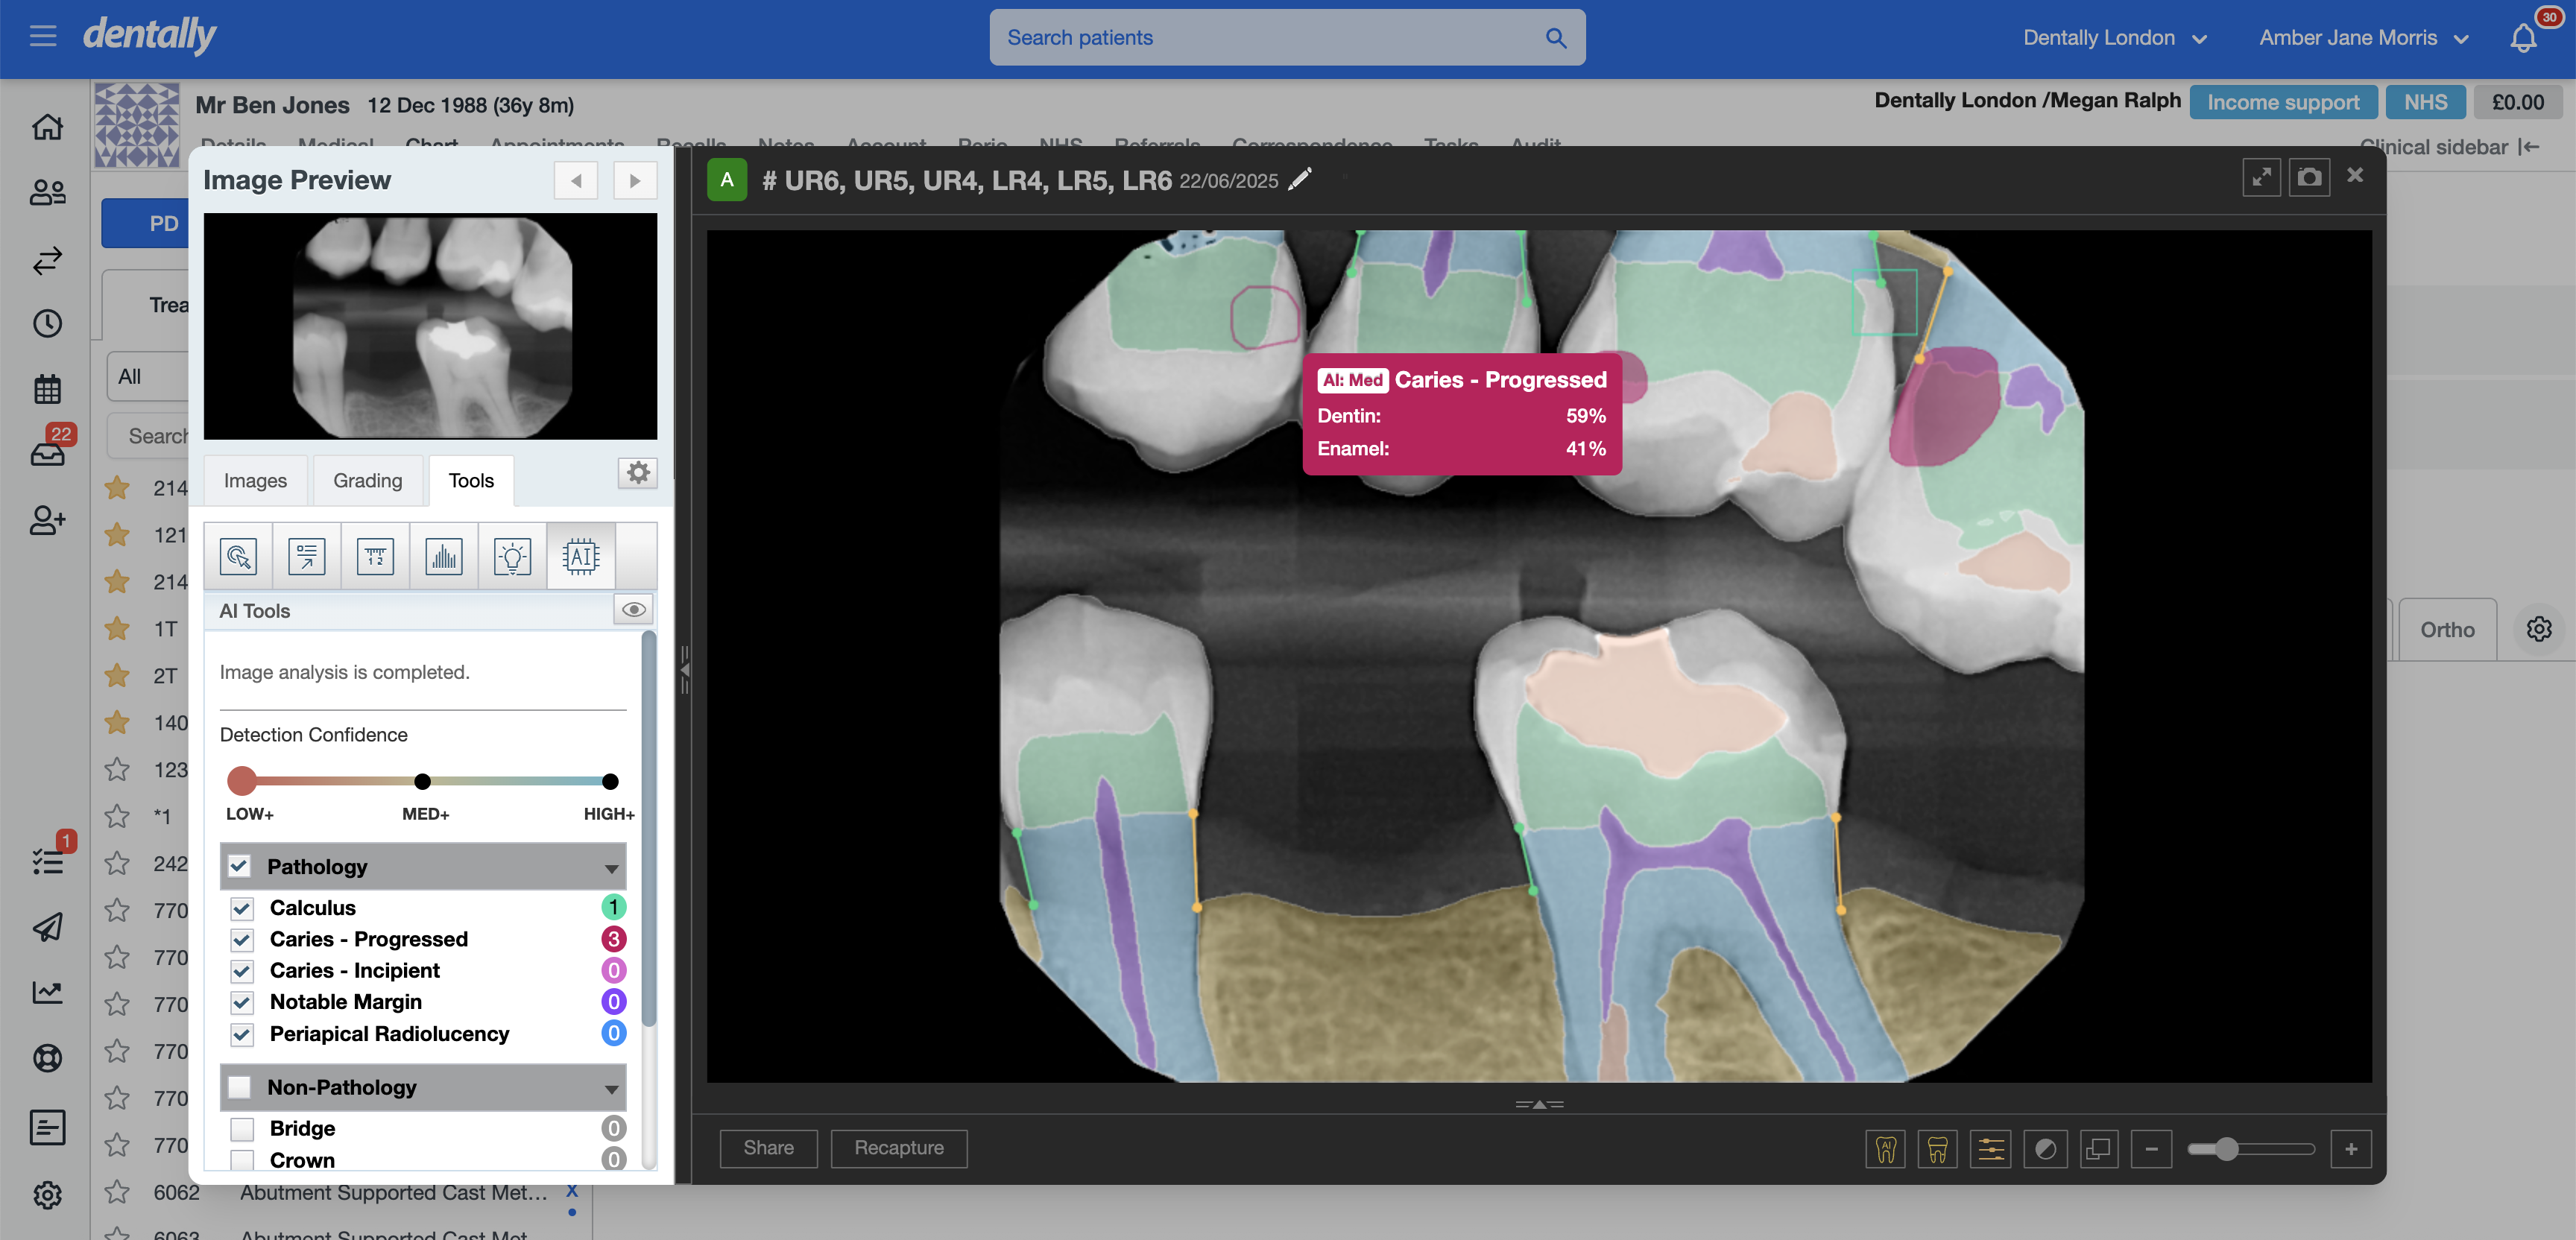2576x1240 pixels.
Task: Uncheck Caries - Incipient checkbox
Action: tap(241, 971)
